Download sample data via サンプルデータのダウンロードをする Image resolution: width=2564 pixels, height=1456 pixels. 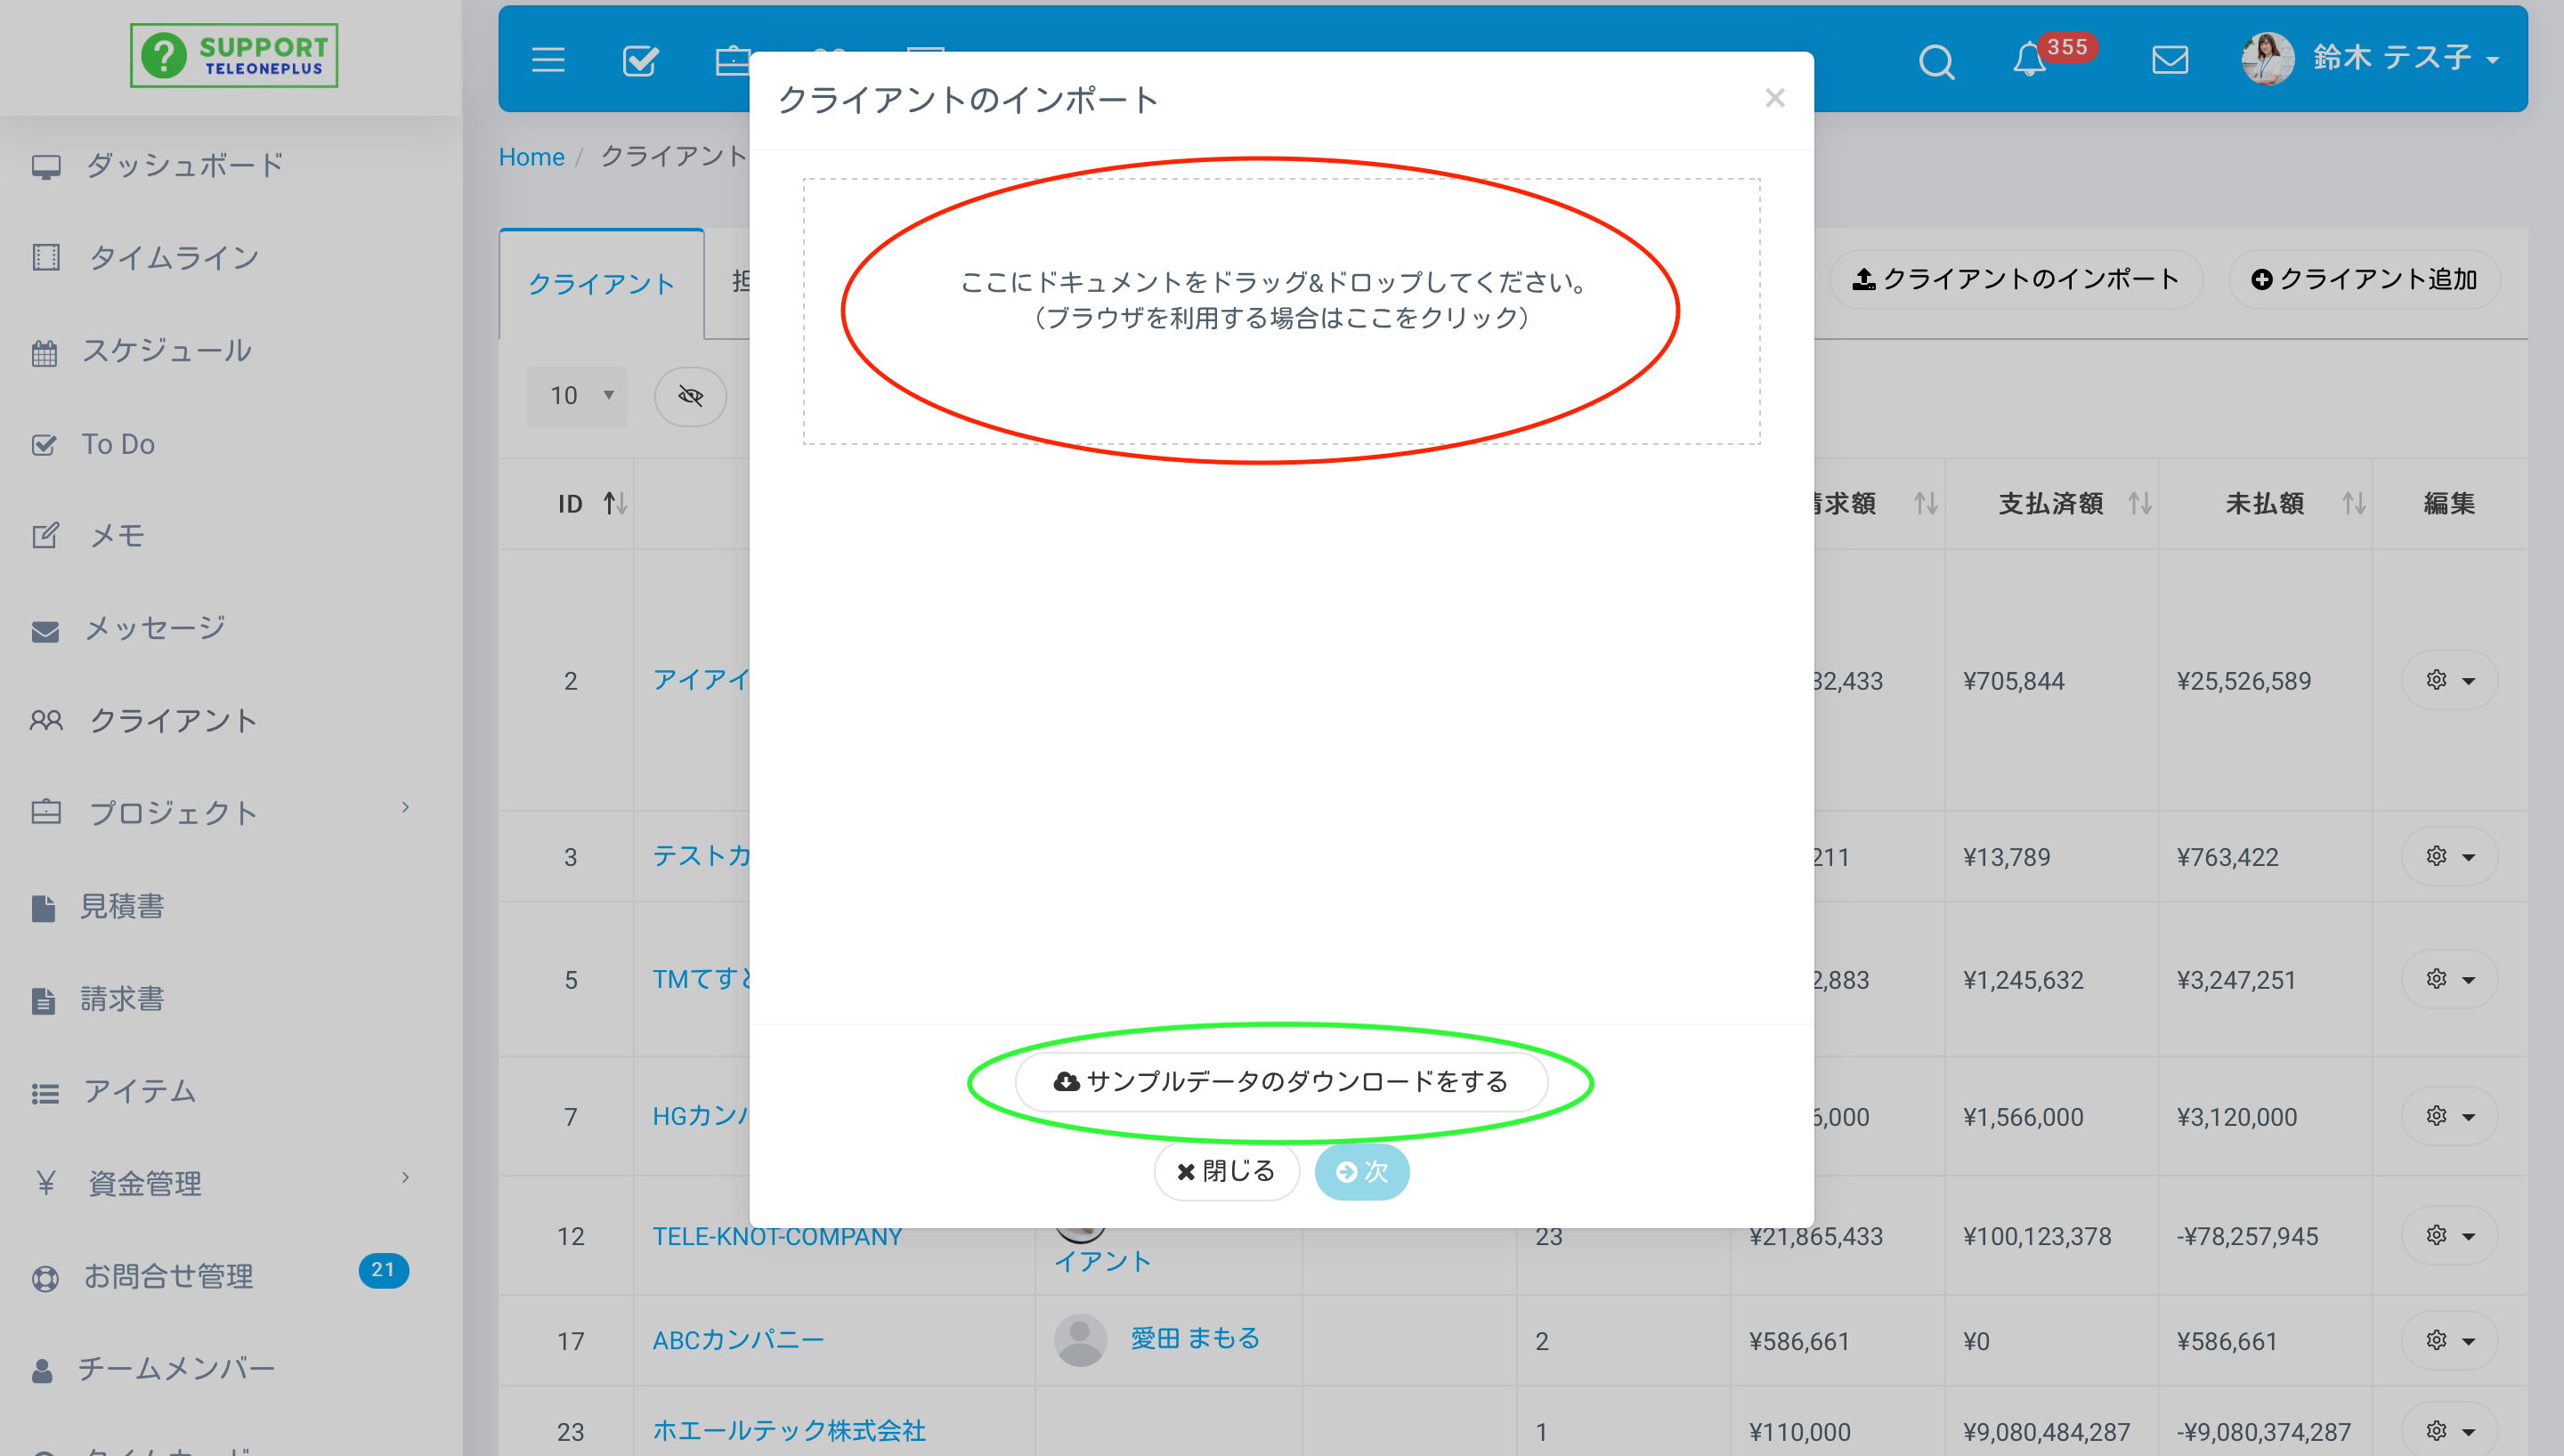(1281, 1081)
